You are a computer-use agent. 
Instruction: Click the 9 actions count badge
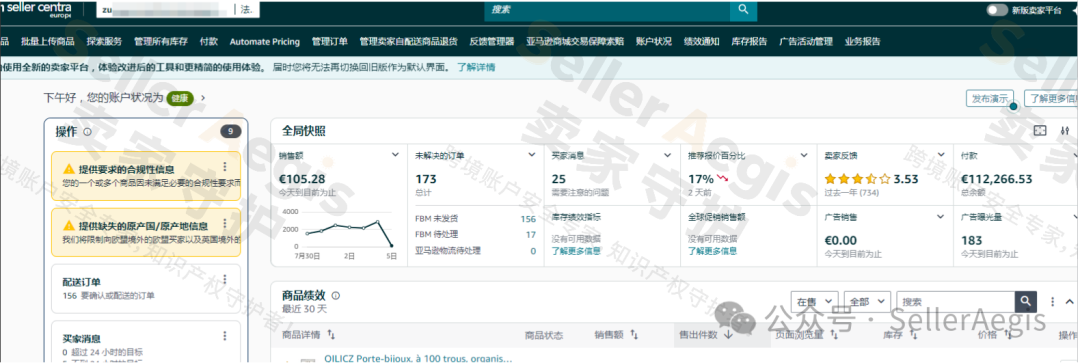tap(230, 132)
